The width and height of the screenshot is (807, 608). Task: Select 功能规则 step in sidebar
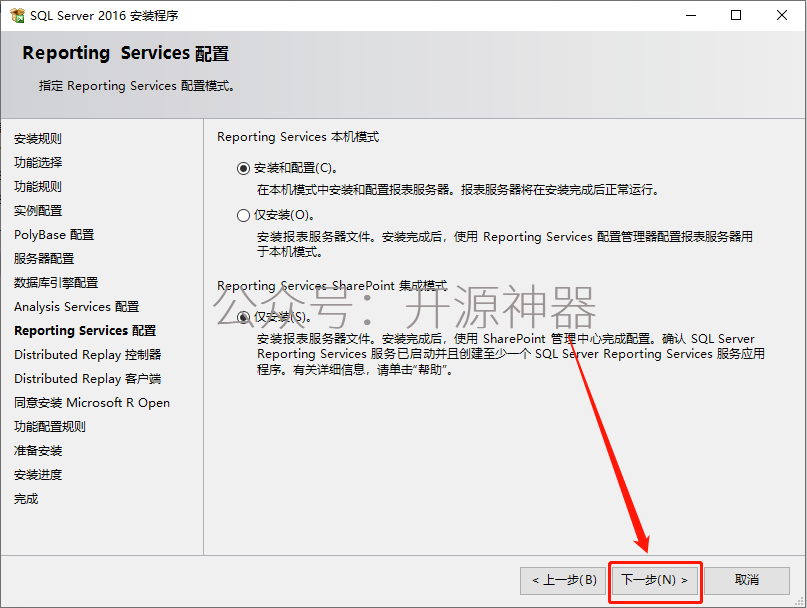[x=38, y=186]
